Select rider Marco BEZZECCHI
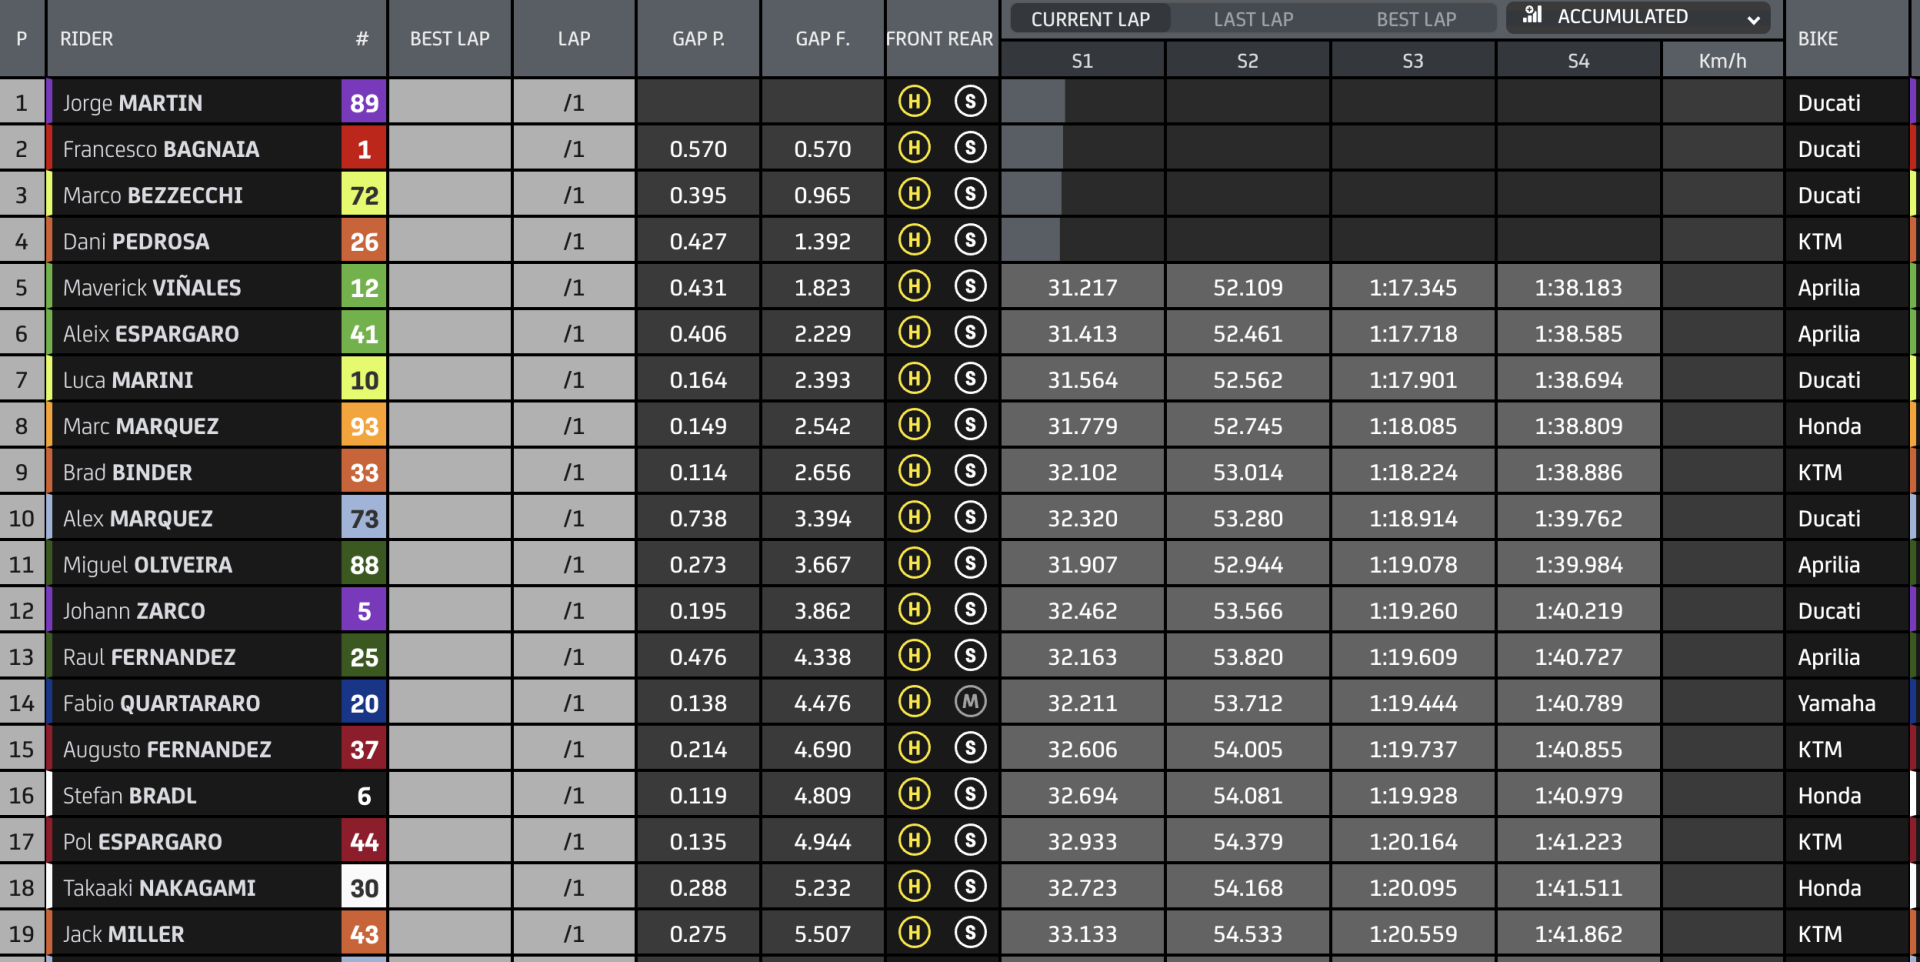The height and width of the screenshot is (962, 1920). (x=153, y=195)
